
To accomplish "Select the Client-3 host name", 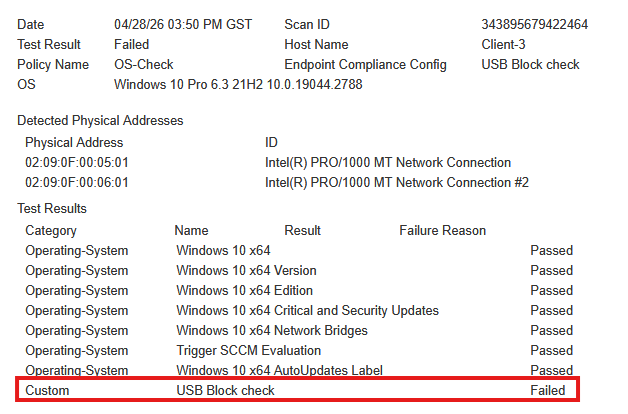I will pos(503,44).
